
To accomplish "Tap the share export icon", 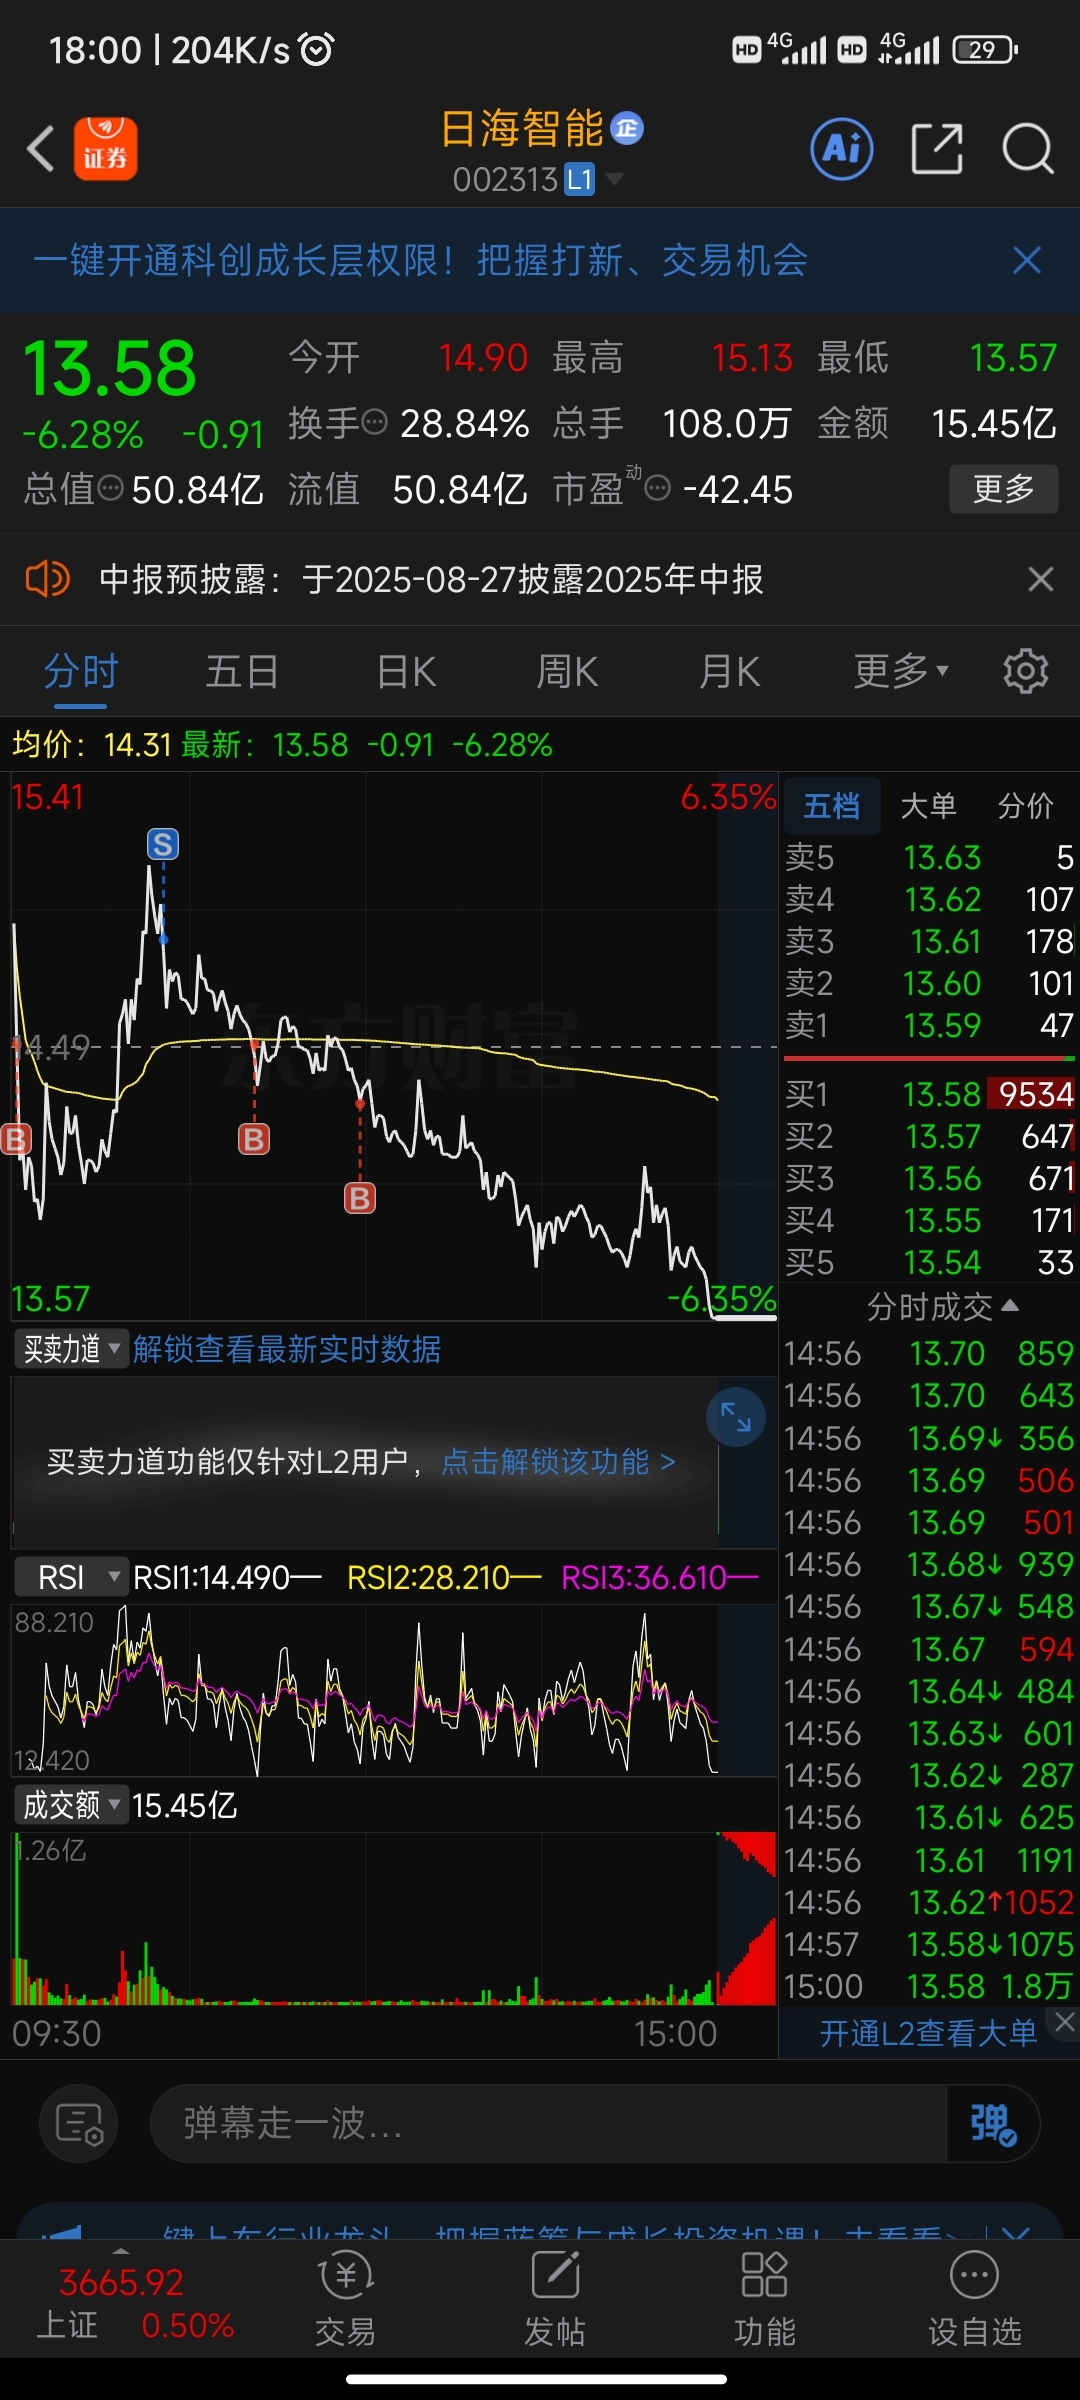I will 937,150.
